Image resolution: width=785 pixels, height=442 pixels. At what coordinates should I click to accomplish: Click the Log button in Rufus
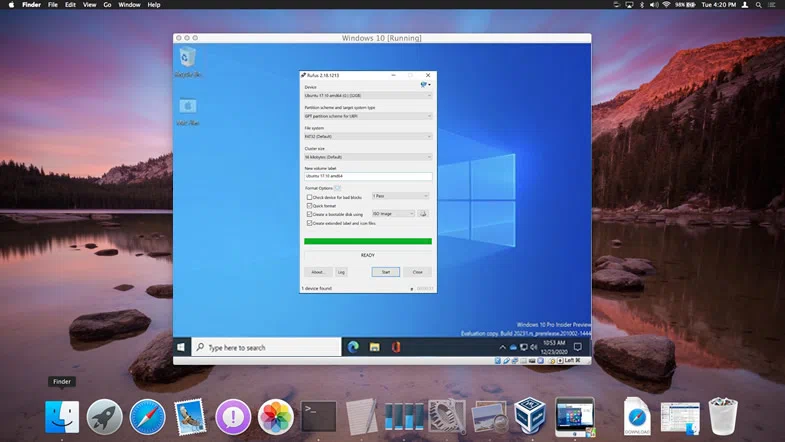pyautogui.click(x=341, y=272)
